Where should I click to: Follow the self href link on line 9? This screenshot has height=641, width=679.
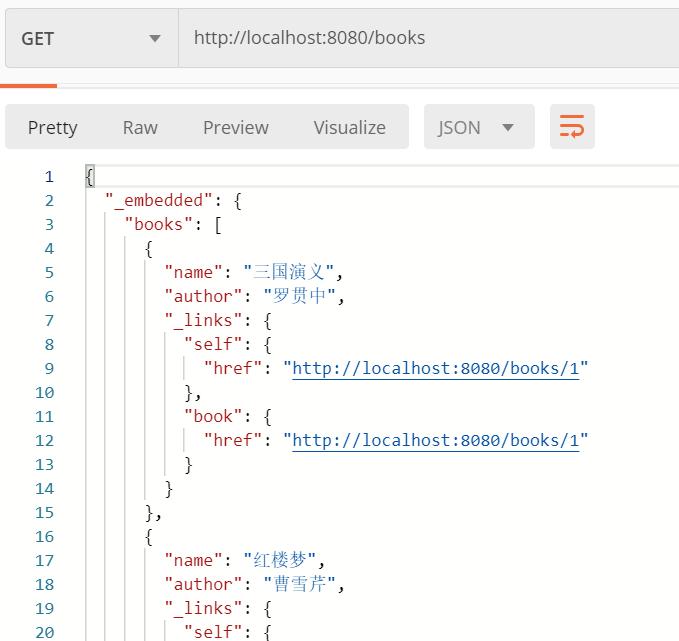[x=435, y=368]
